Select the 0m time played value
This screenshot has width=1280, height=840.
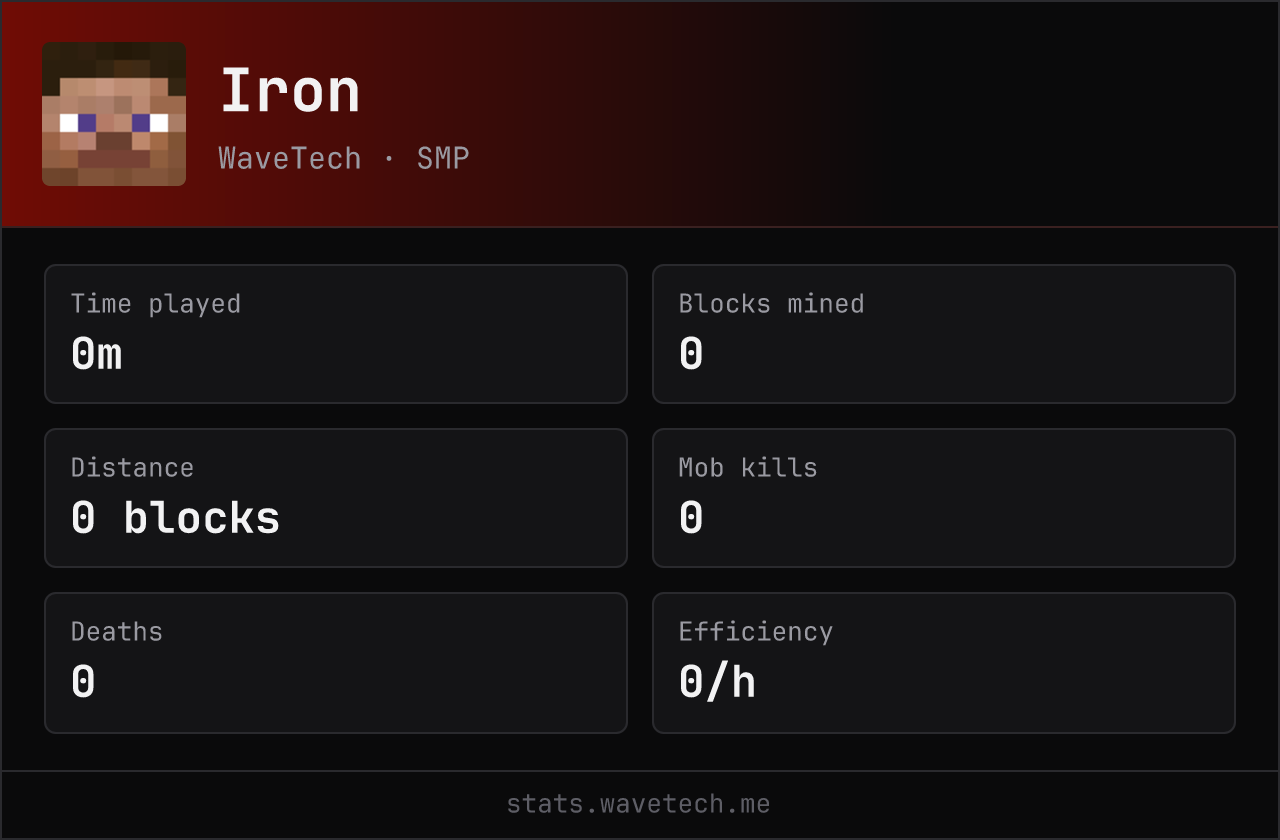96,354
